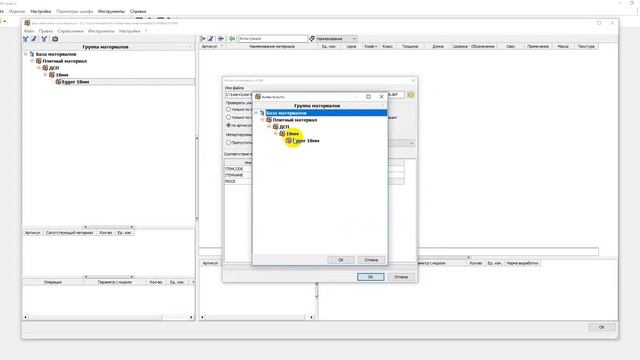Image resolution: width=640 pixels, height=360 pixels.
Task: Click Наименование материала column header
Action: [271, 46]
